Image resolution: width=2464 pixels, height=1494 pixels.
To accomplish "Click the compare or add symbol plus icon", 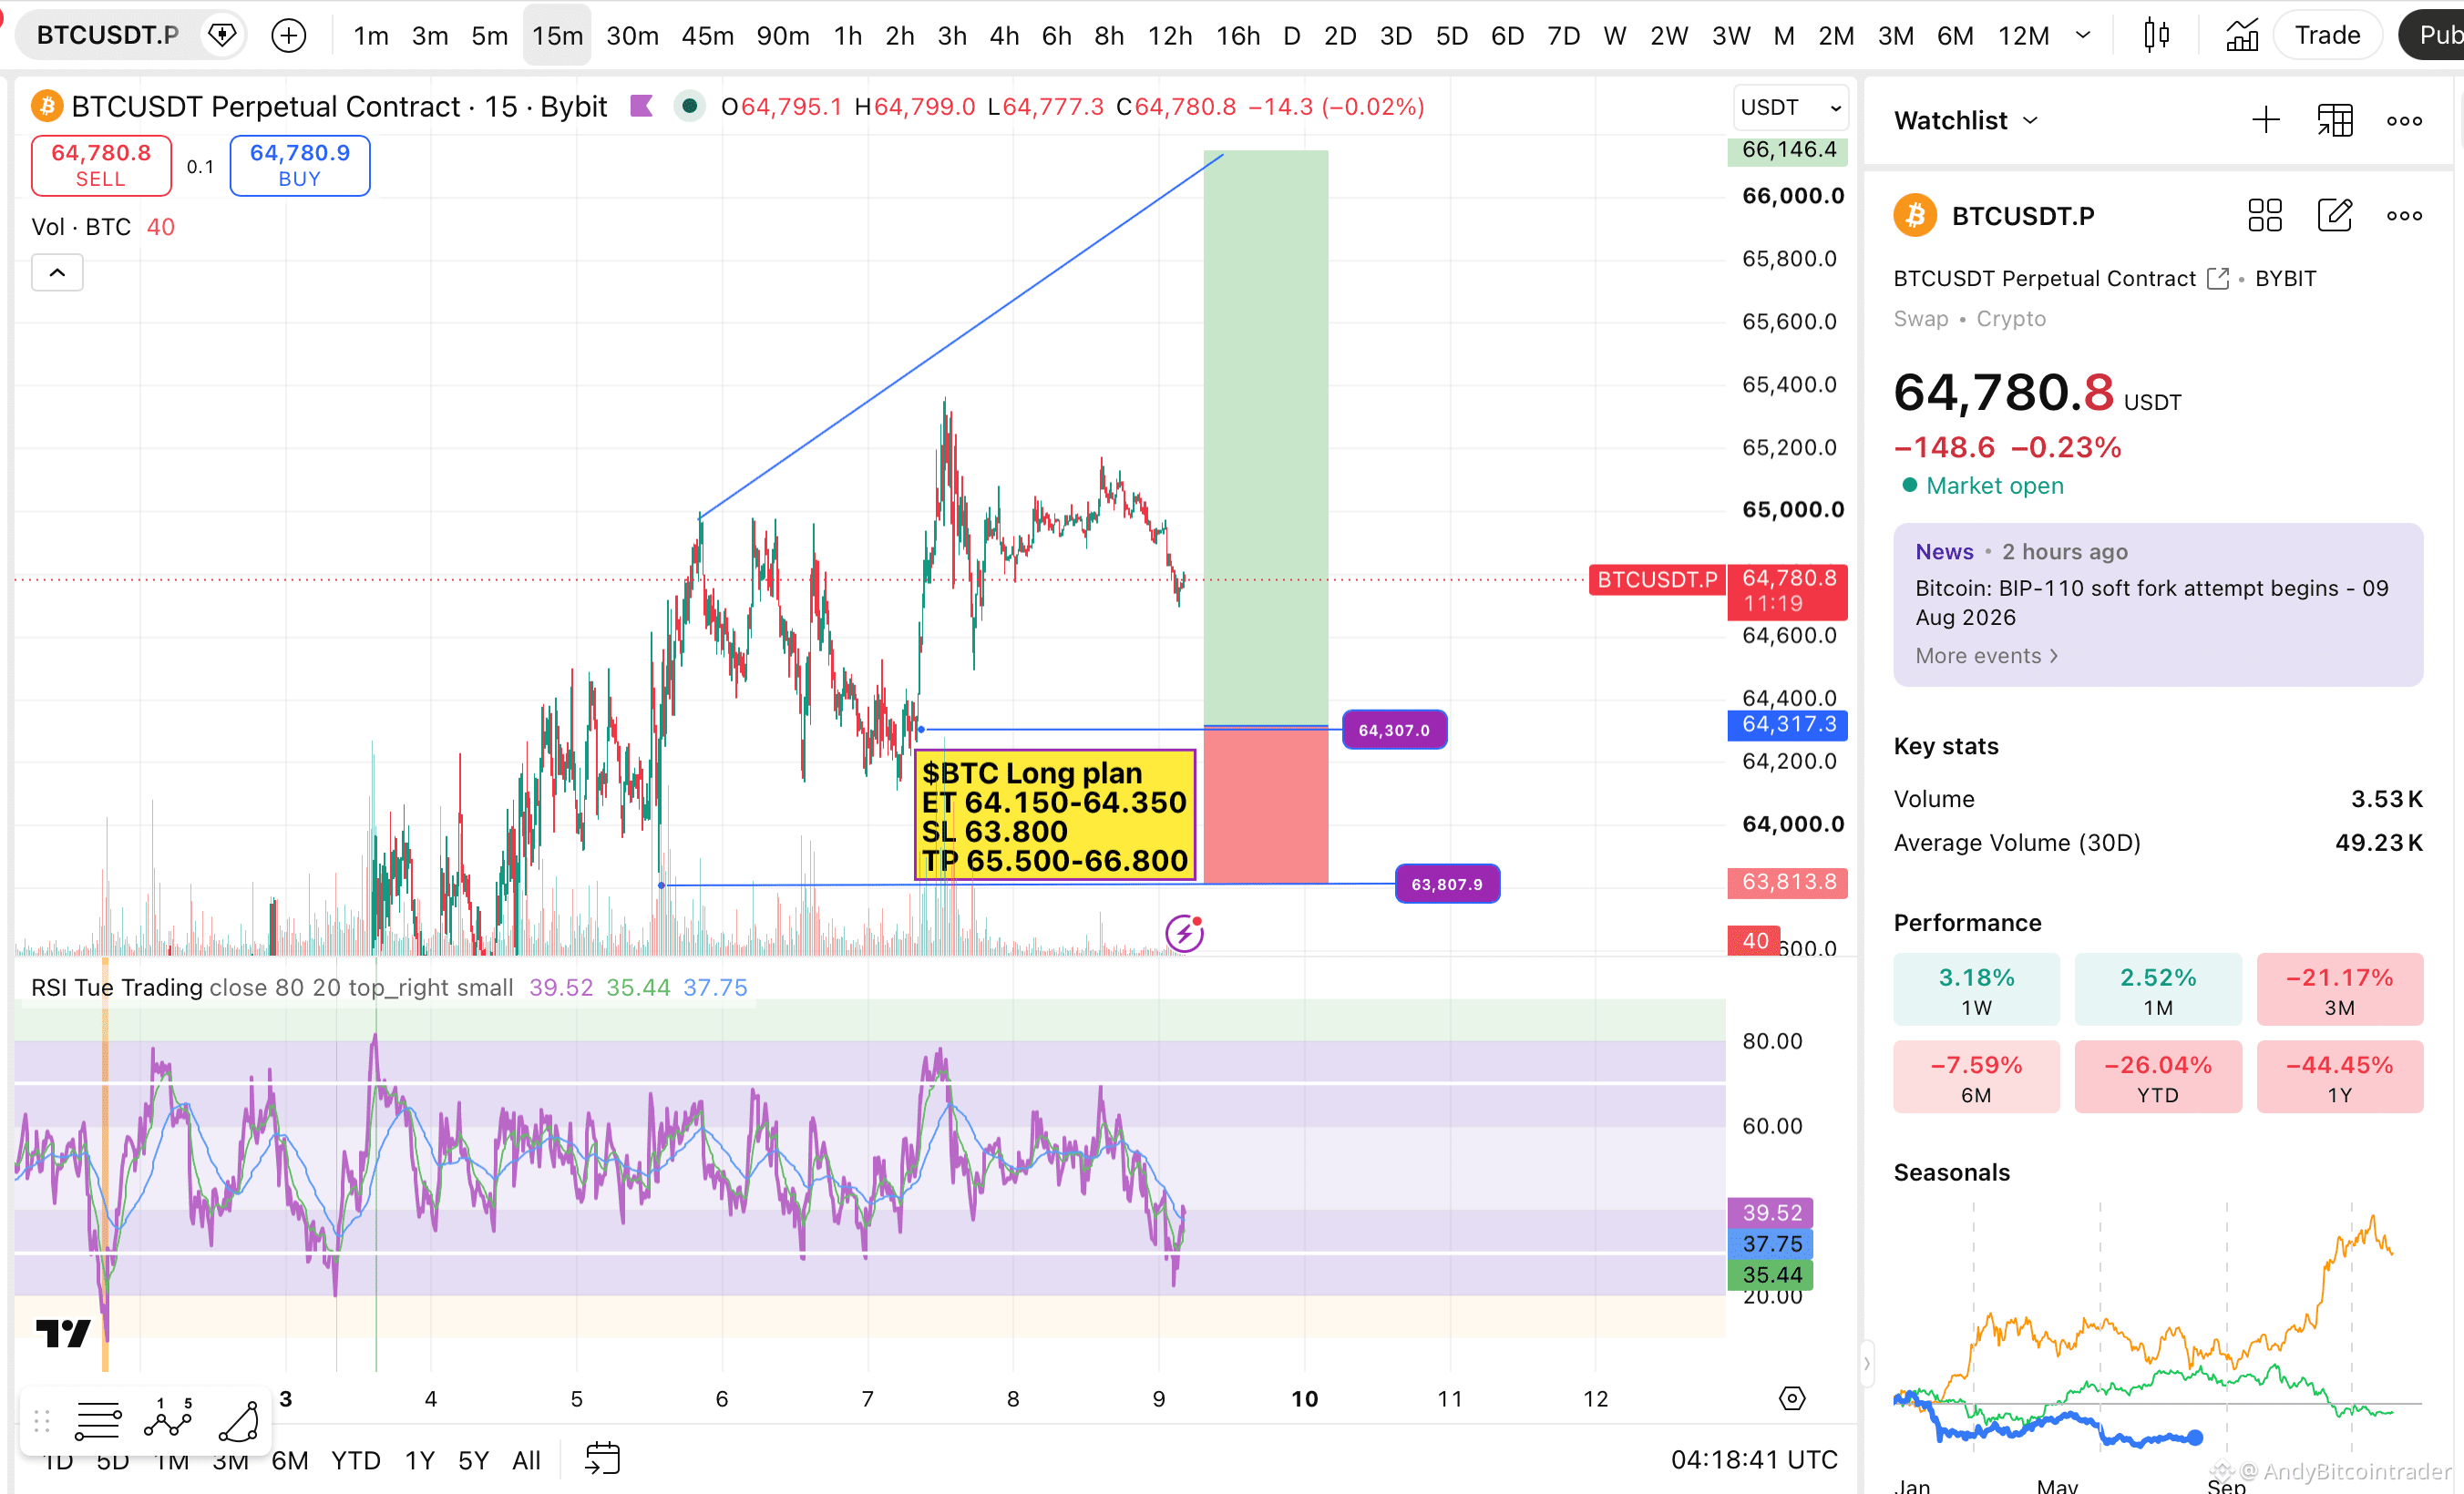I will [x=289, y=36].
